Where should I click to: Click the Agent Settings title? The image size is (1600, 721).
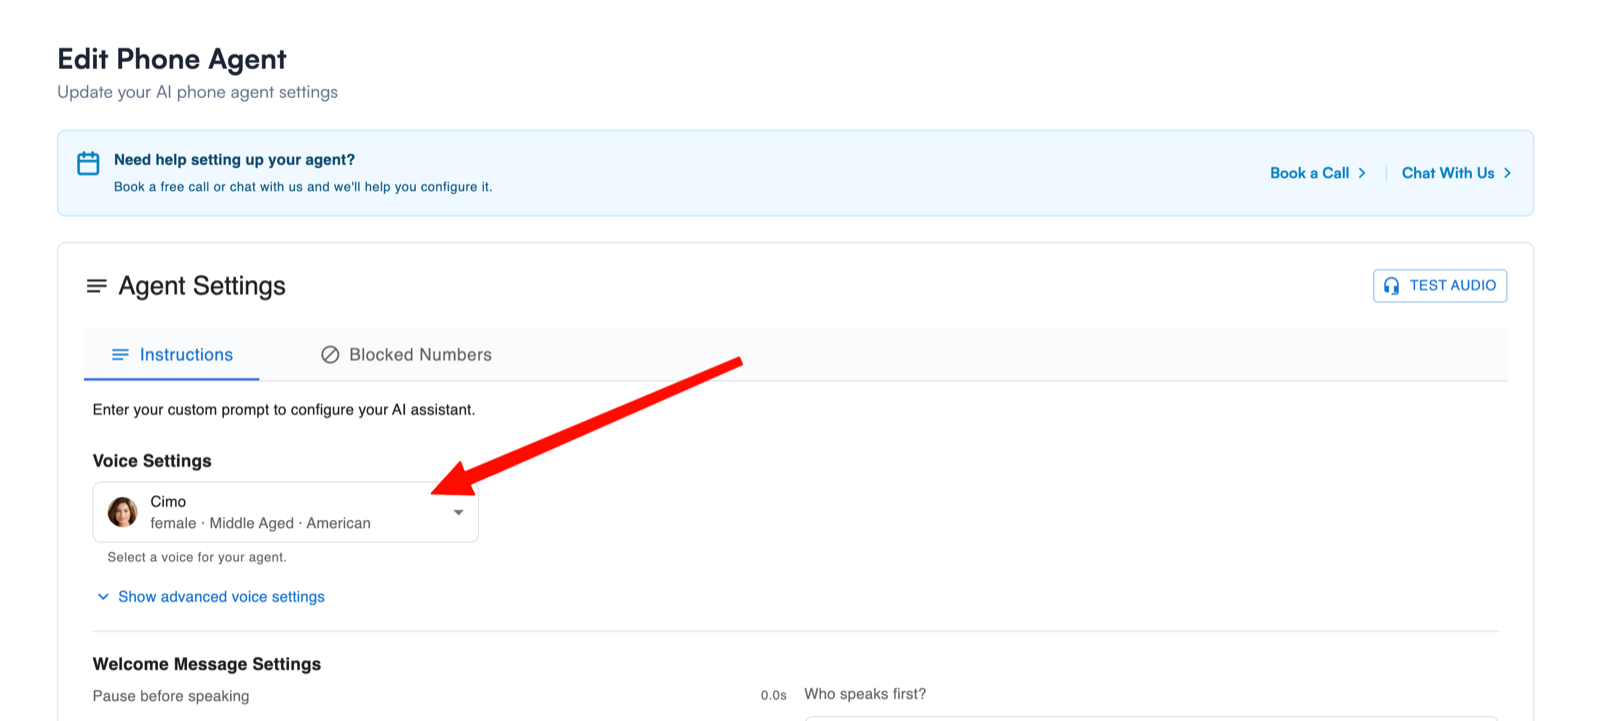pos(202,286)
